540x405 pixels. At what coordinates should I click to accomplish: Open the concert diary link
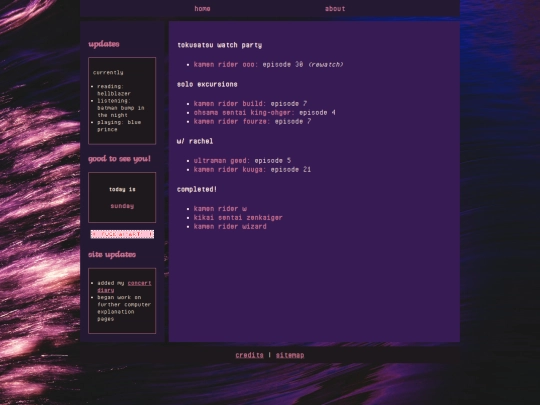pos(139,283)
